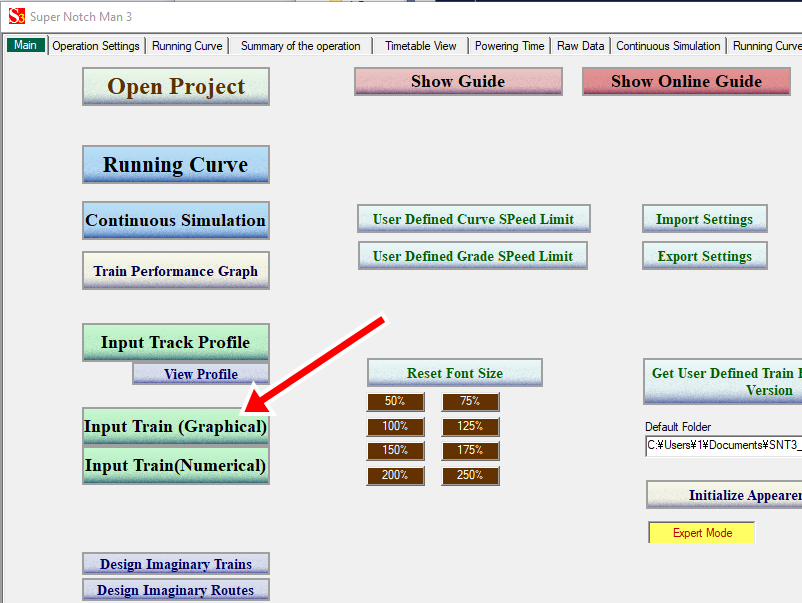Open the Operation Settings tab
The height and width of the screenshot is (603, 802).
(96, 46)
